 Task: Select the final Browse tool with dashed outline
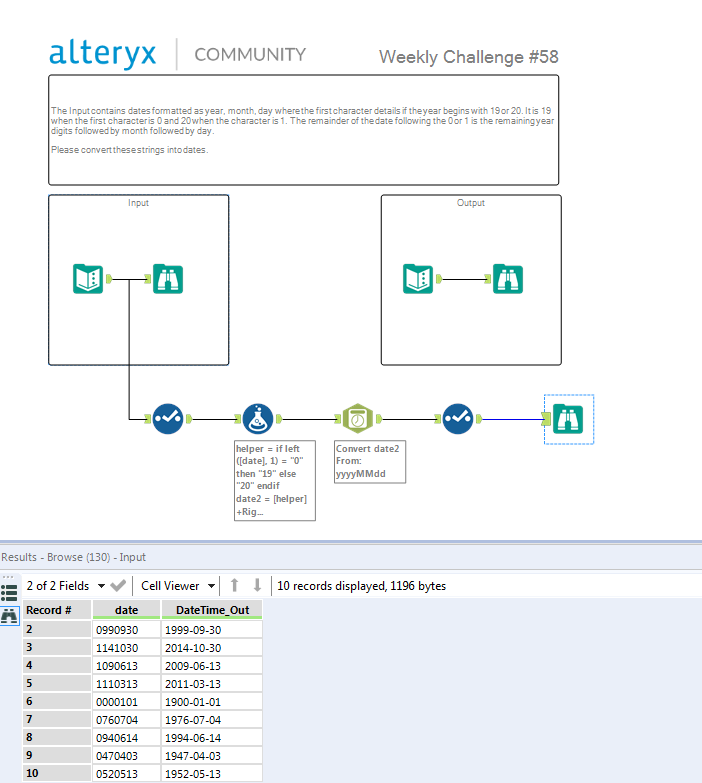pos(568,419)
